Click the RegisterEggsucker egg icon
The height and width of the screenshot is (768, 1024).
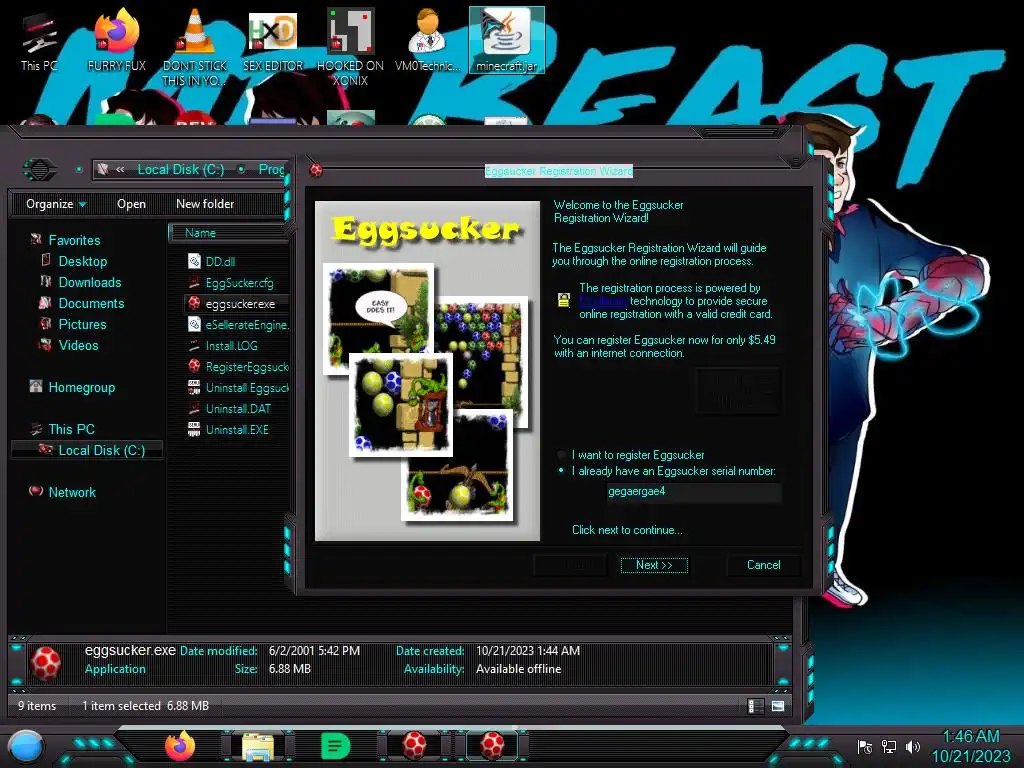pyautogui.click(x=194, y=366)
